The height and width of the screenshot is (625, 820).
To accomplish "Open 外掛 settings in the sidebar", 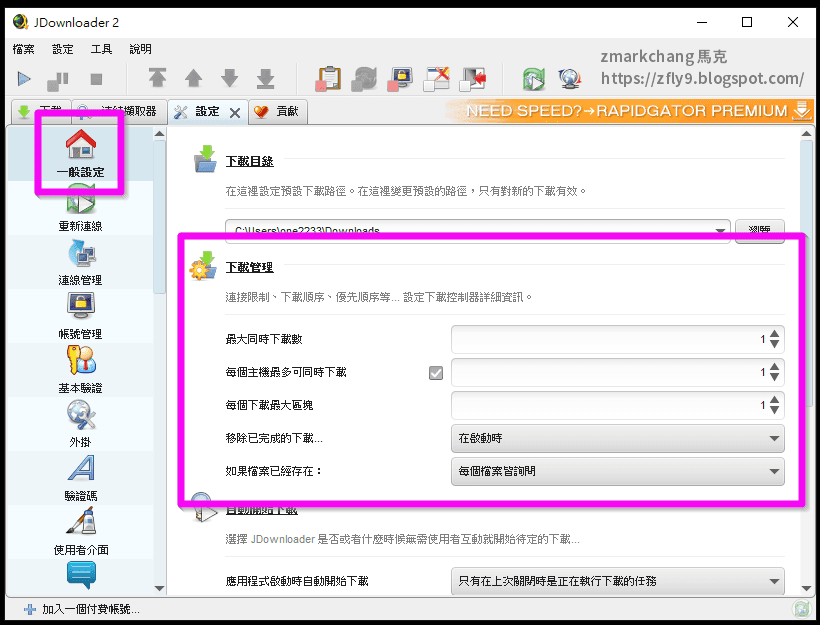I will pos(81,425).
